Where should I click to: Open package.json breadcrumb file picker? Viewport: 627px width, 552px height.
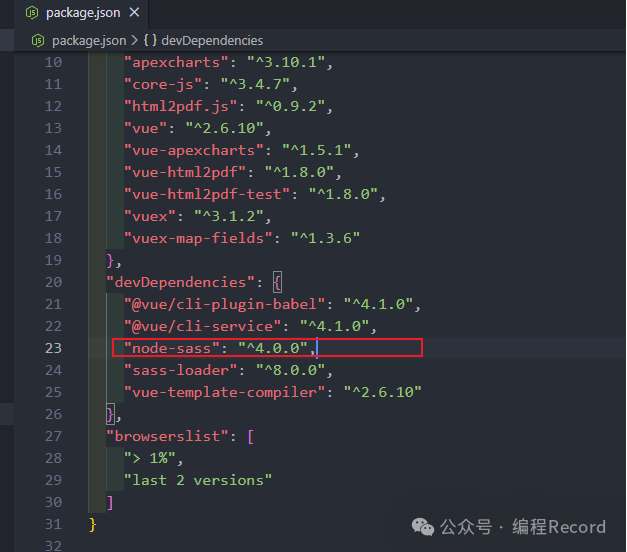(88, 40)
